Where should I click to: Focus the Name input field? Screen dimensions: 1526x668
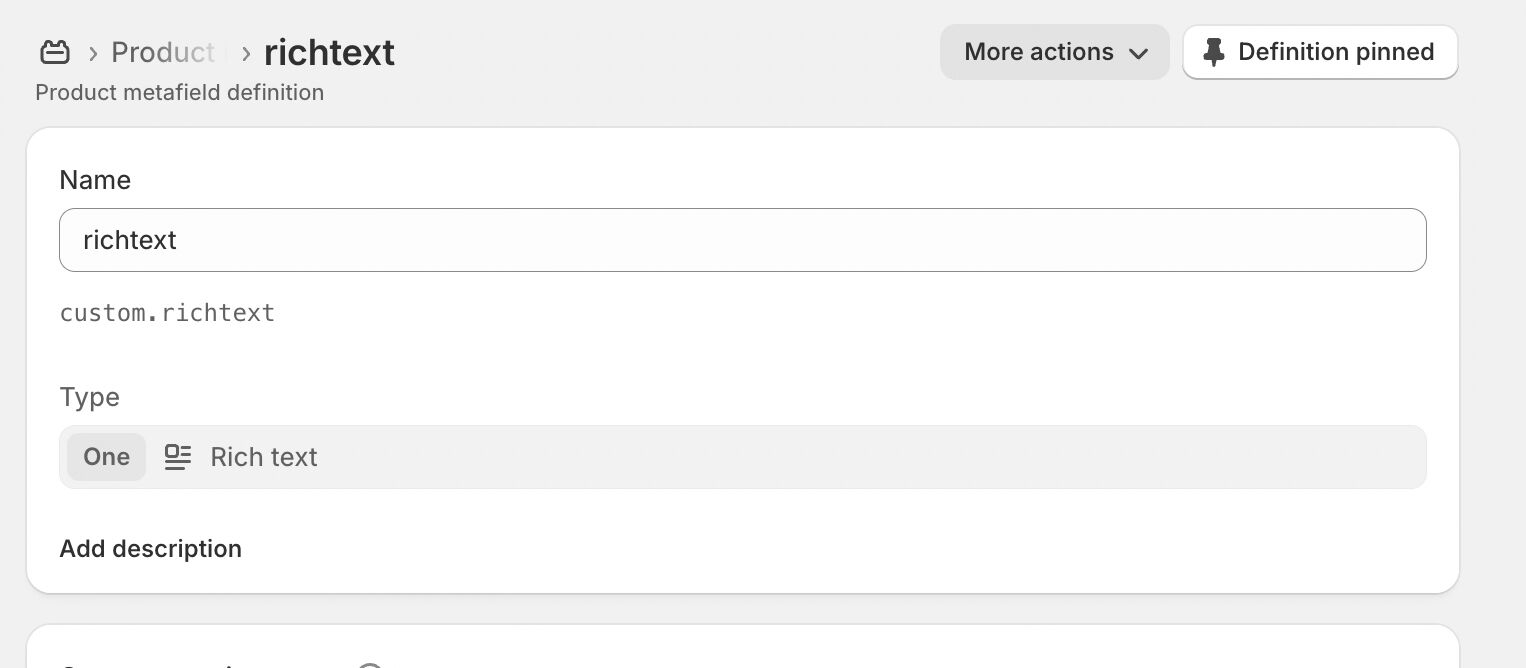tap(742, 240)
